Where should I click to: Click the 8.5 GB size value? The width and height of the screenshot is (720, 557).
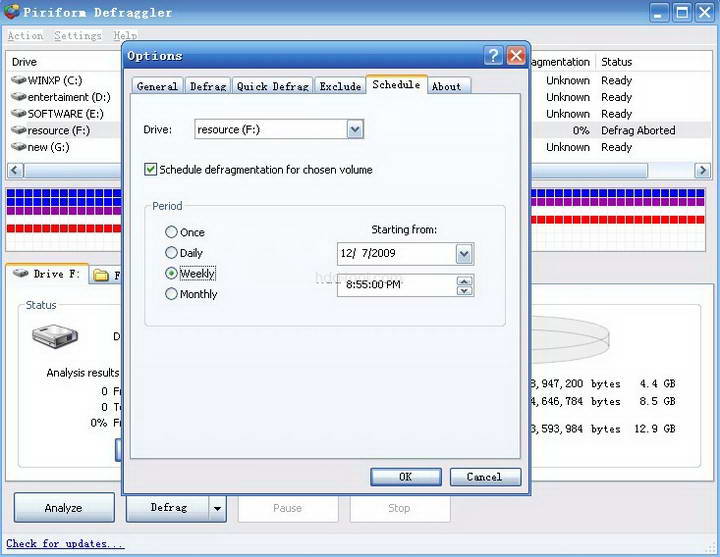coord(657,401)
